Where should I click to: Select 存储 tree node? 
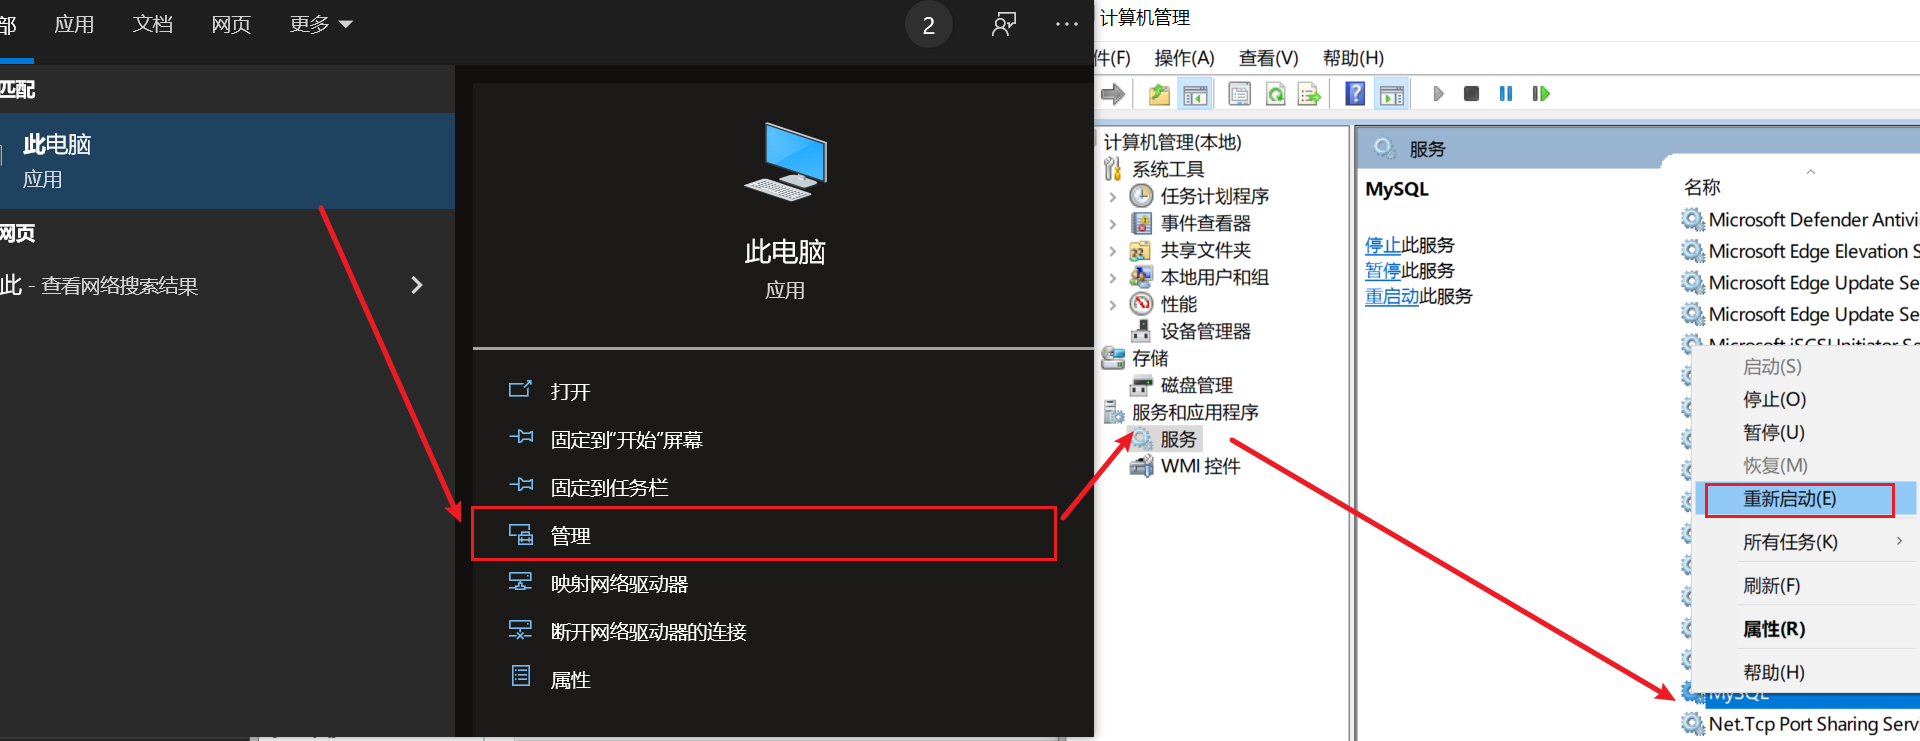[1150, 358]
